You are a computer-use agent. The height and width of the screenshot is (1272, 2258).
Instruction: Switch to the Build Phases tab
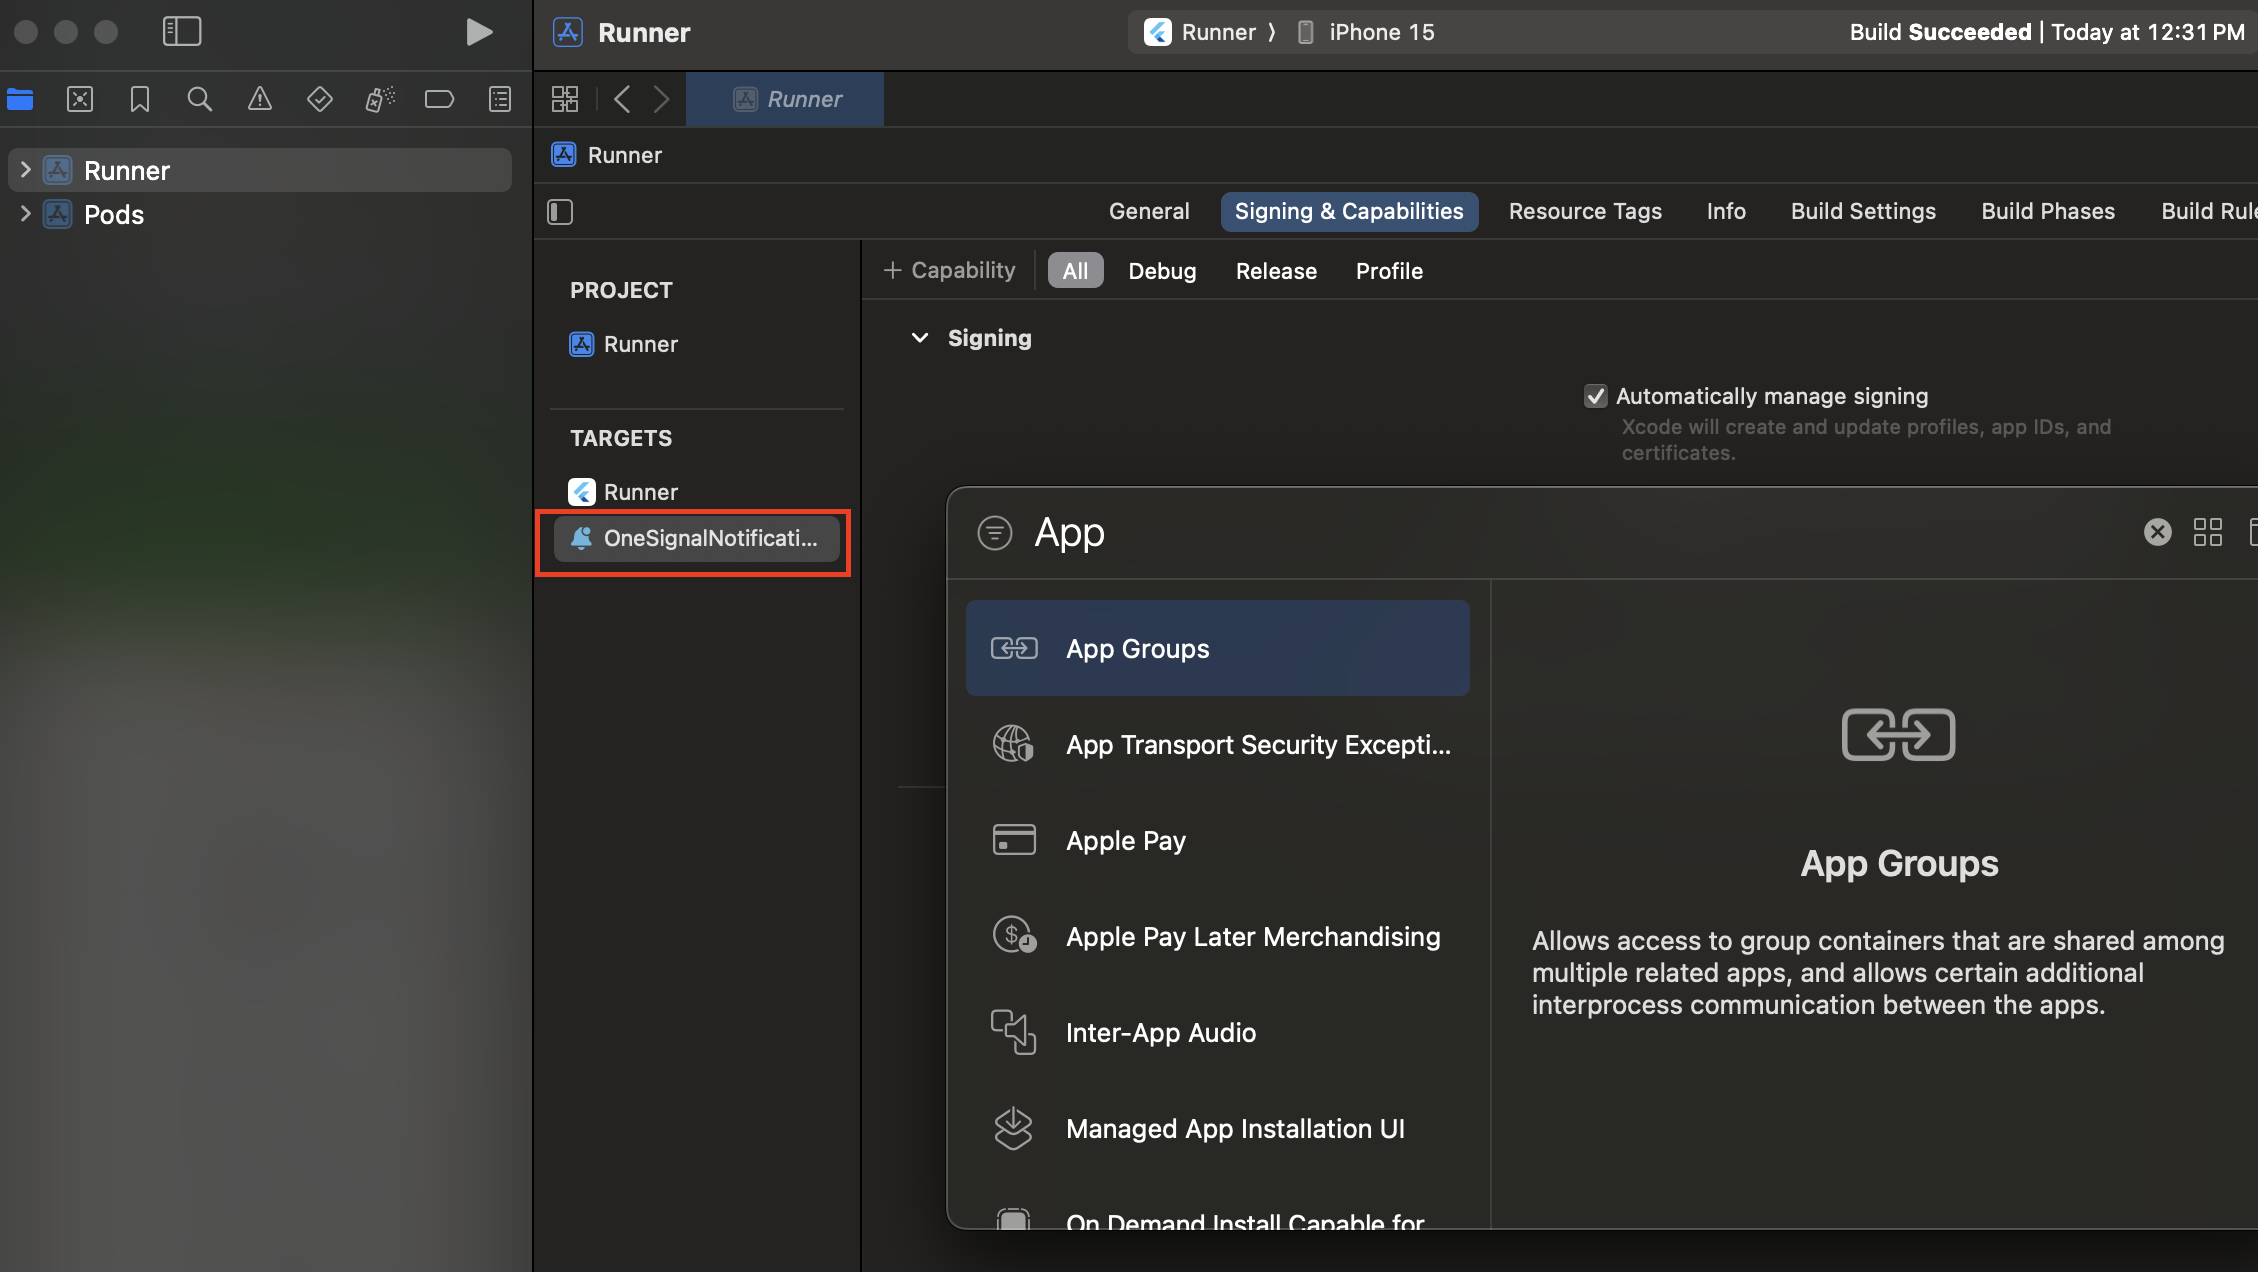pos(2048,211)
